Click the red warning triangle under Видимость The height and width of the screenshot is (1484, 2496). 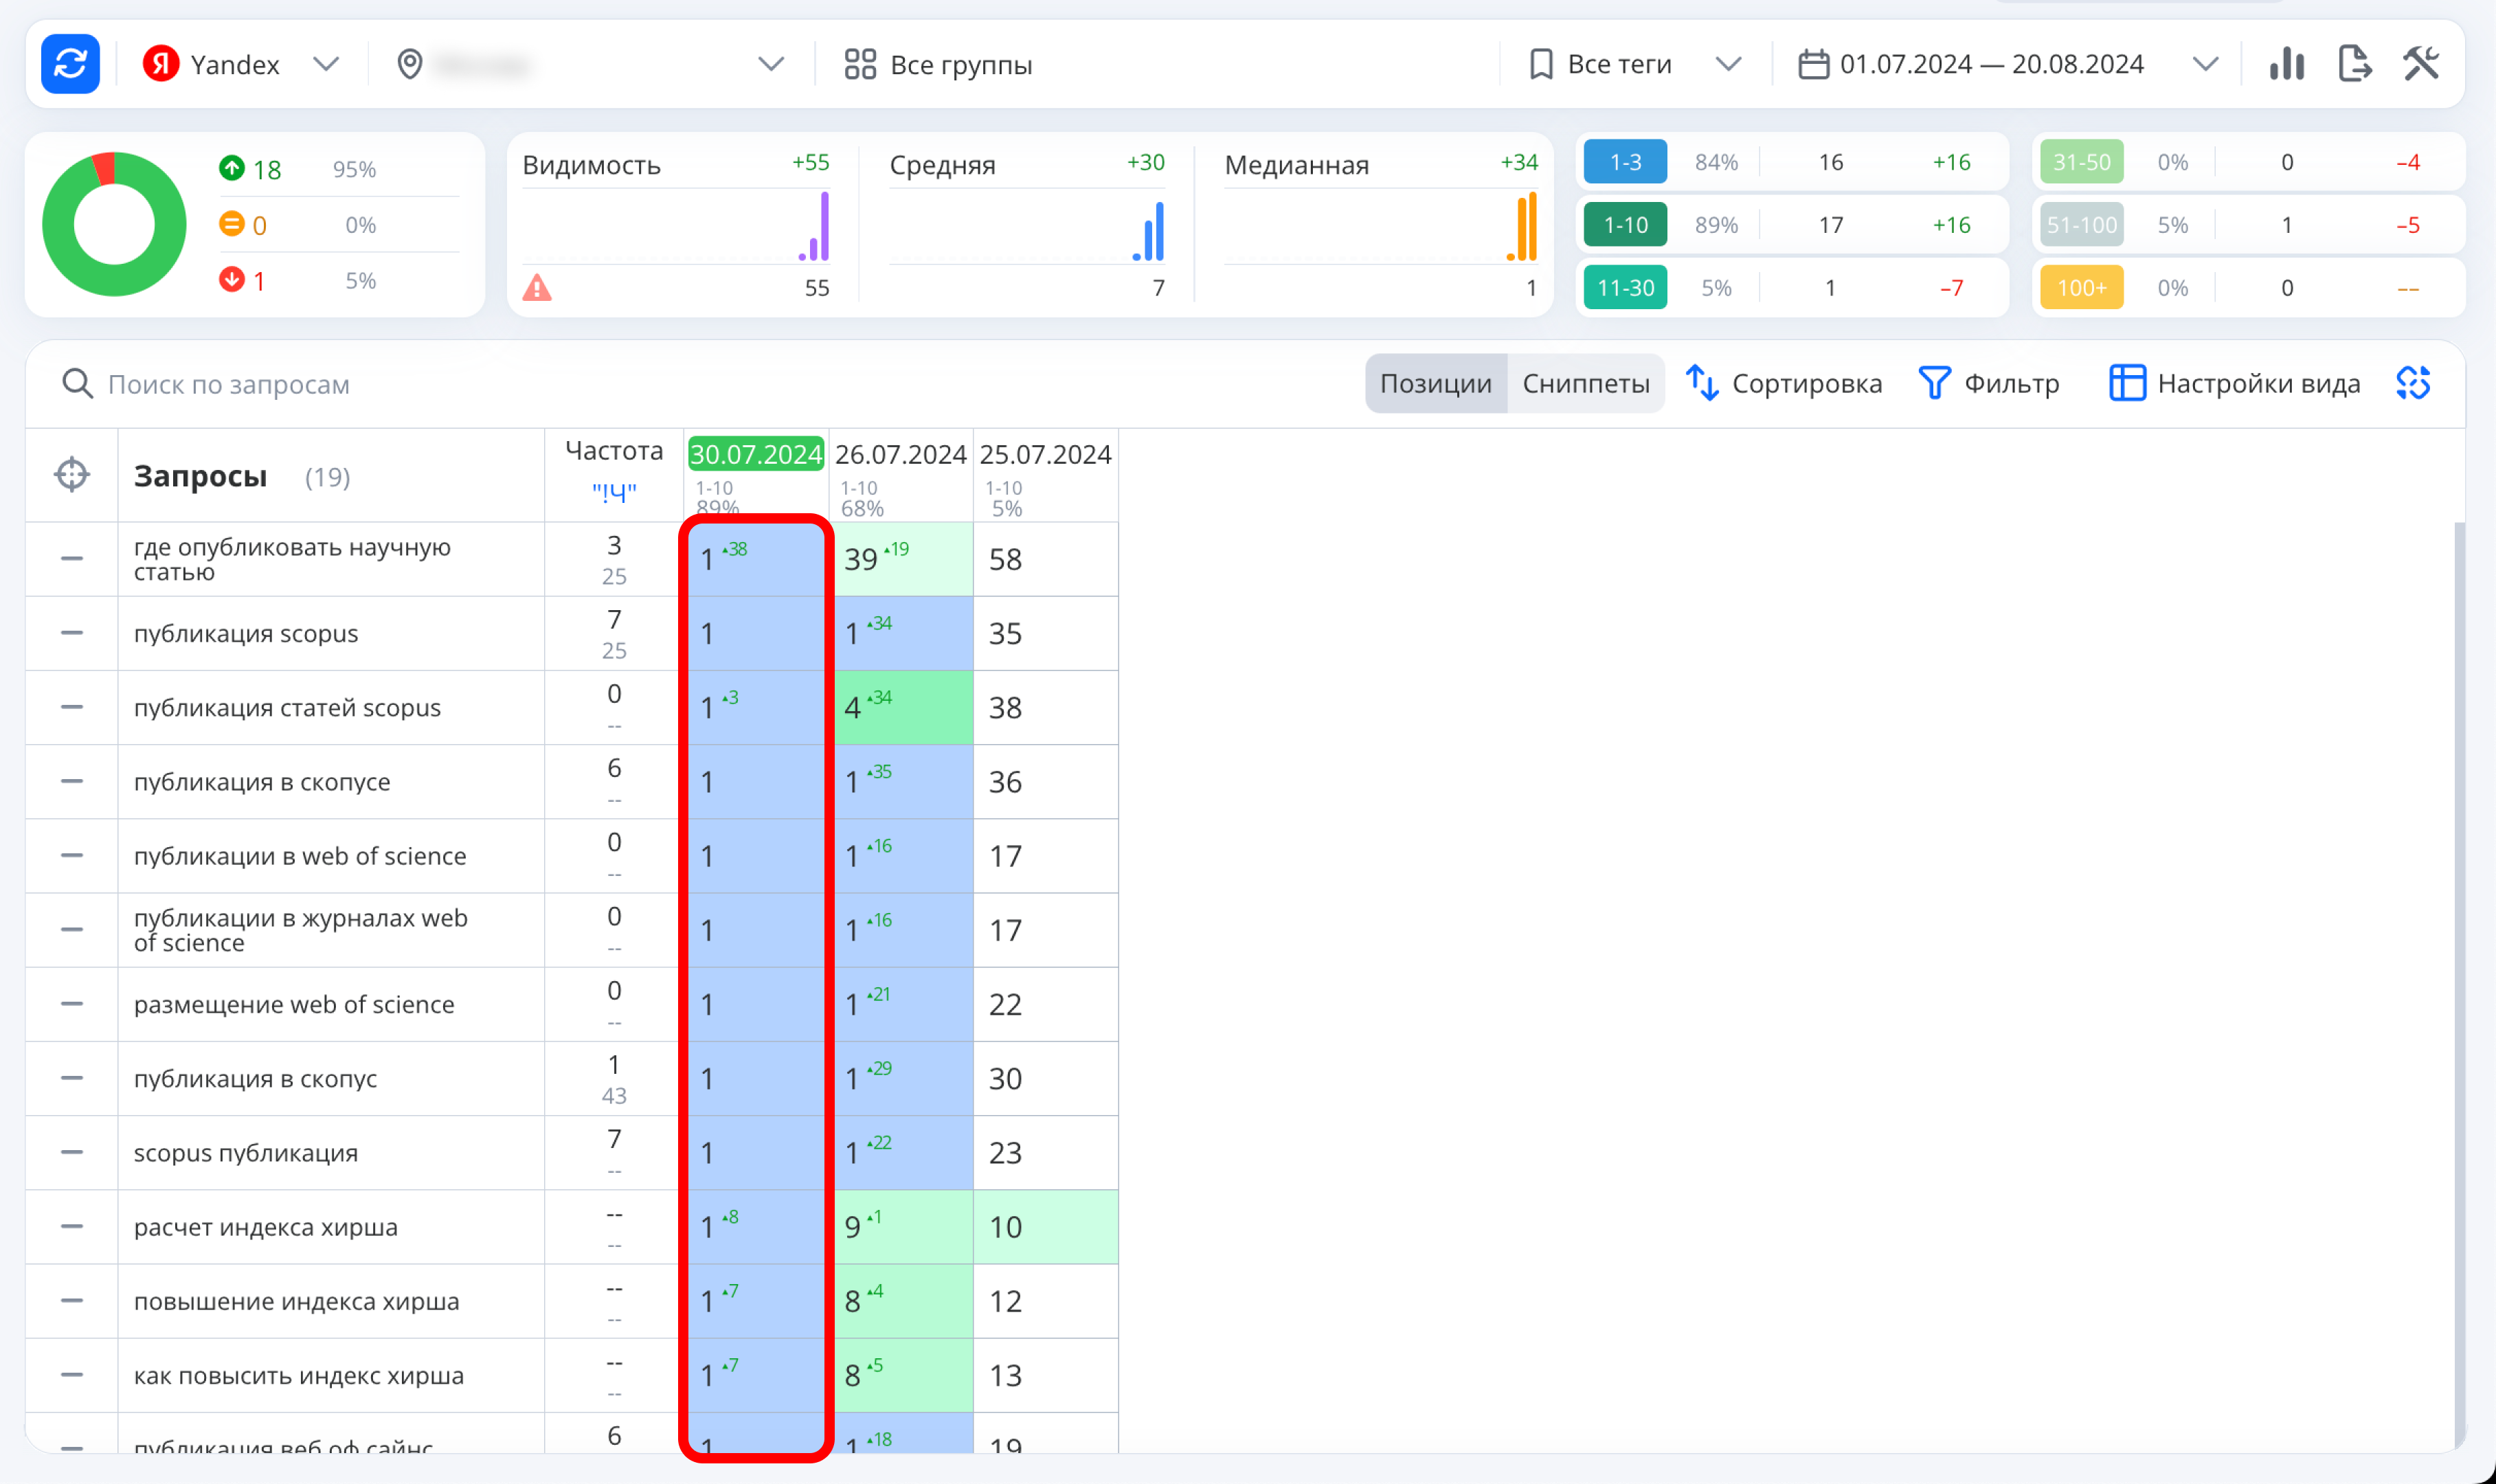[537, 288]
